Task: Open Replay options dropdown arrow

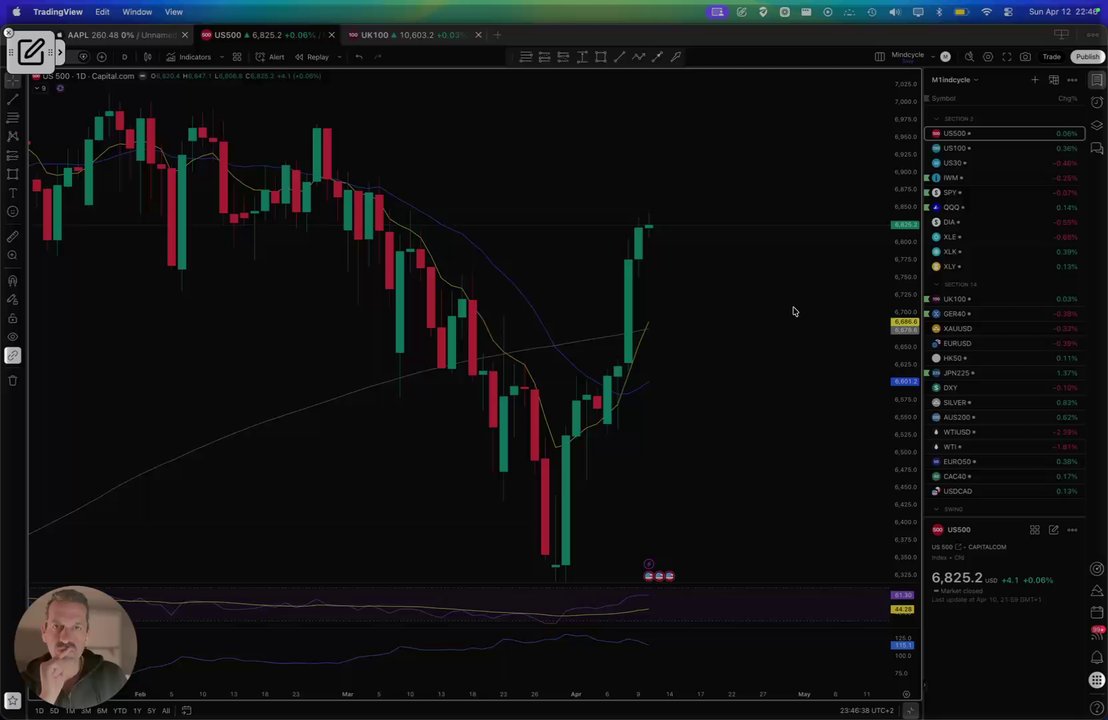Action: point(339,57)
